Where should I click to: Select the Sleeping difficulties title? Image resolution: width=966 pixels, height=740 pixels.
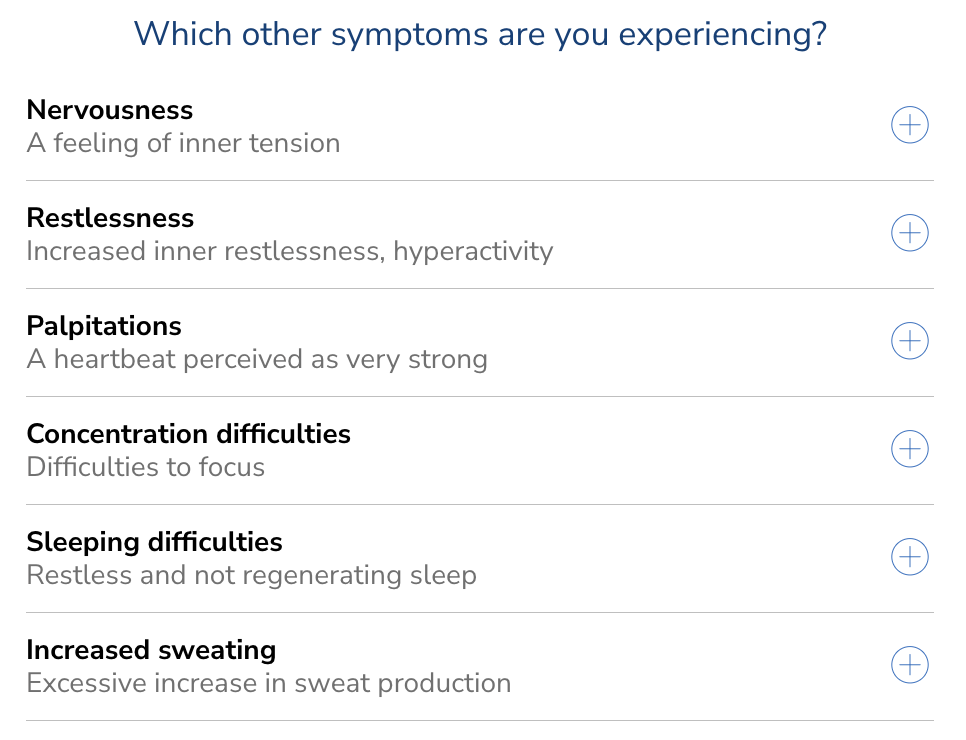155,542
